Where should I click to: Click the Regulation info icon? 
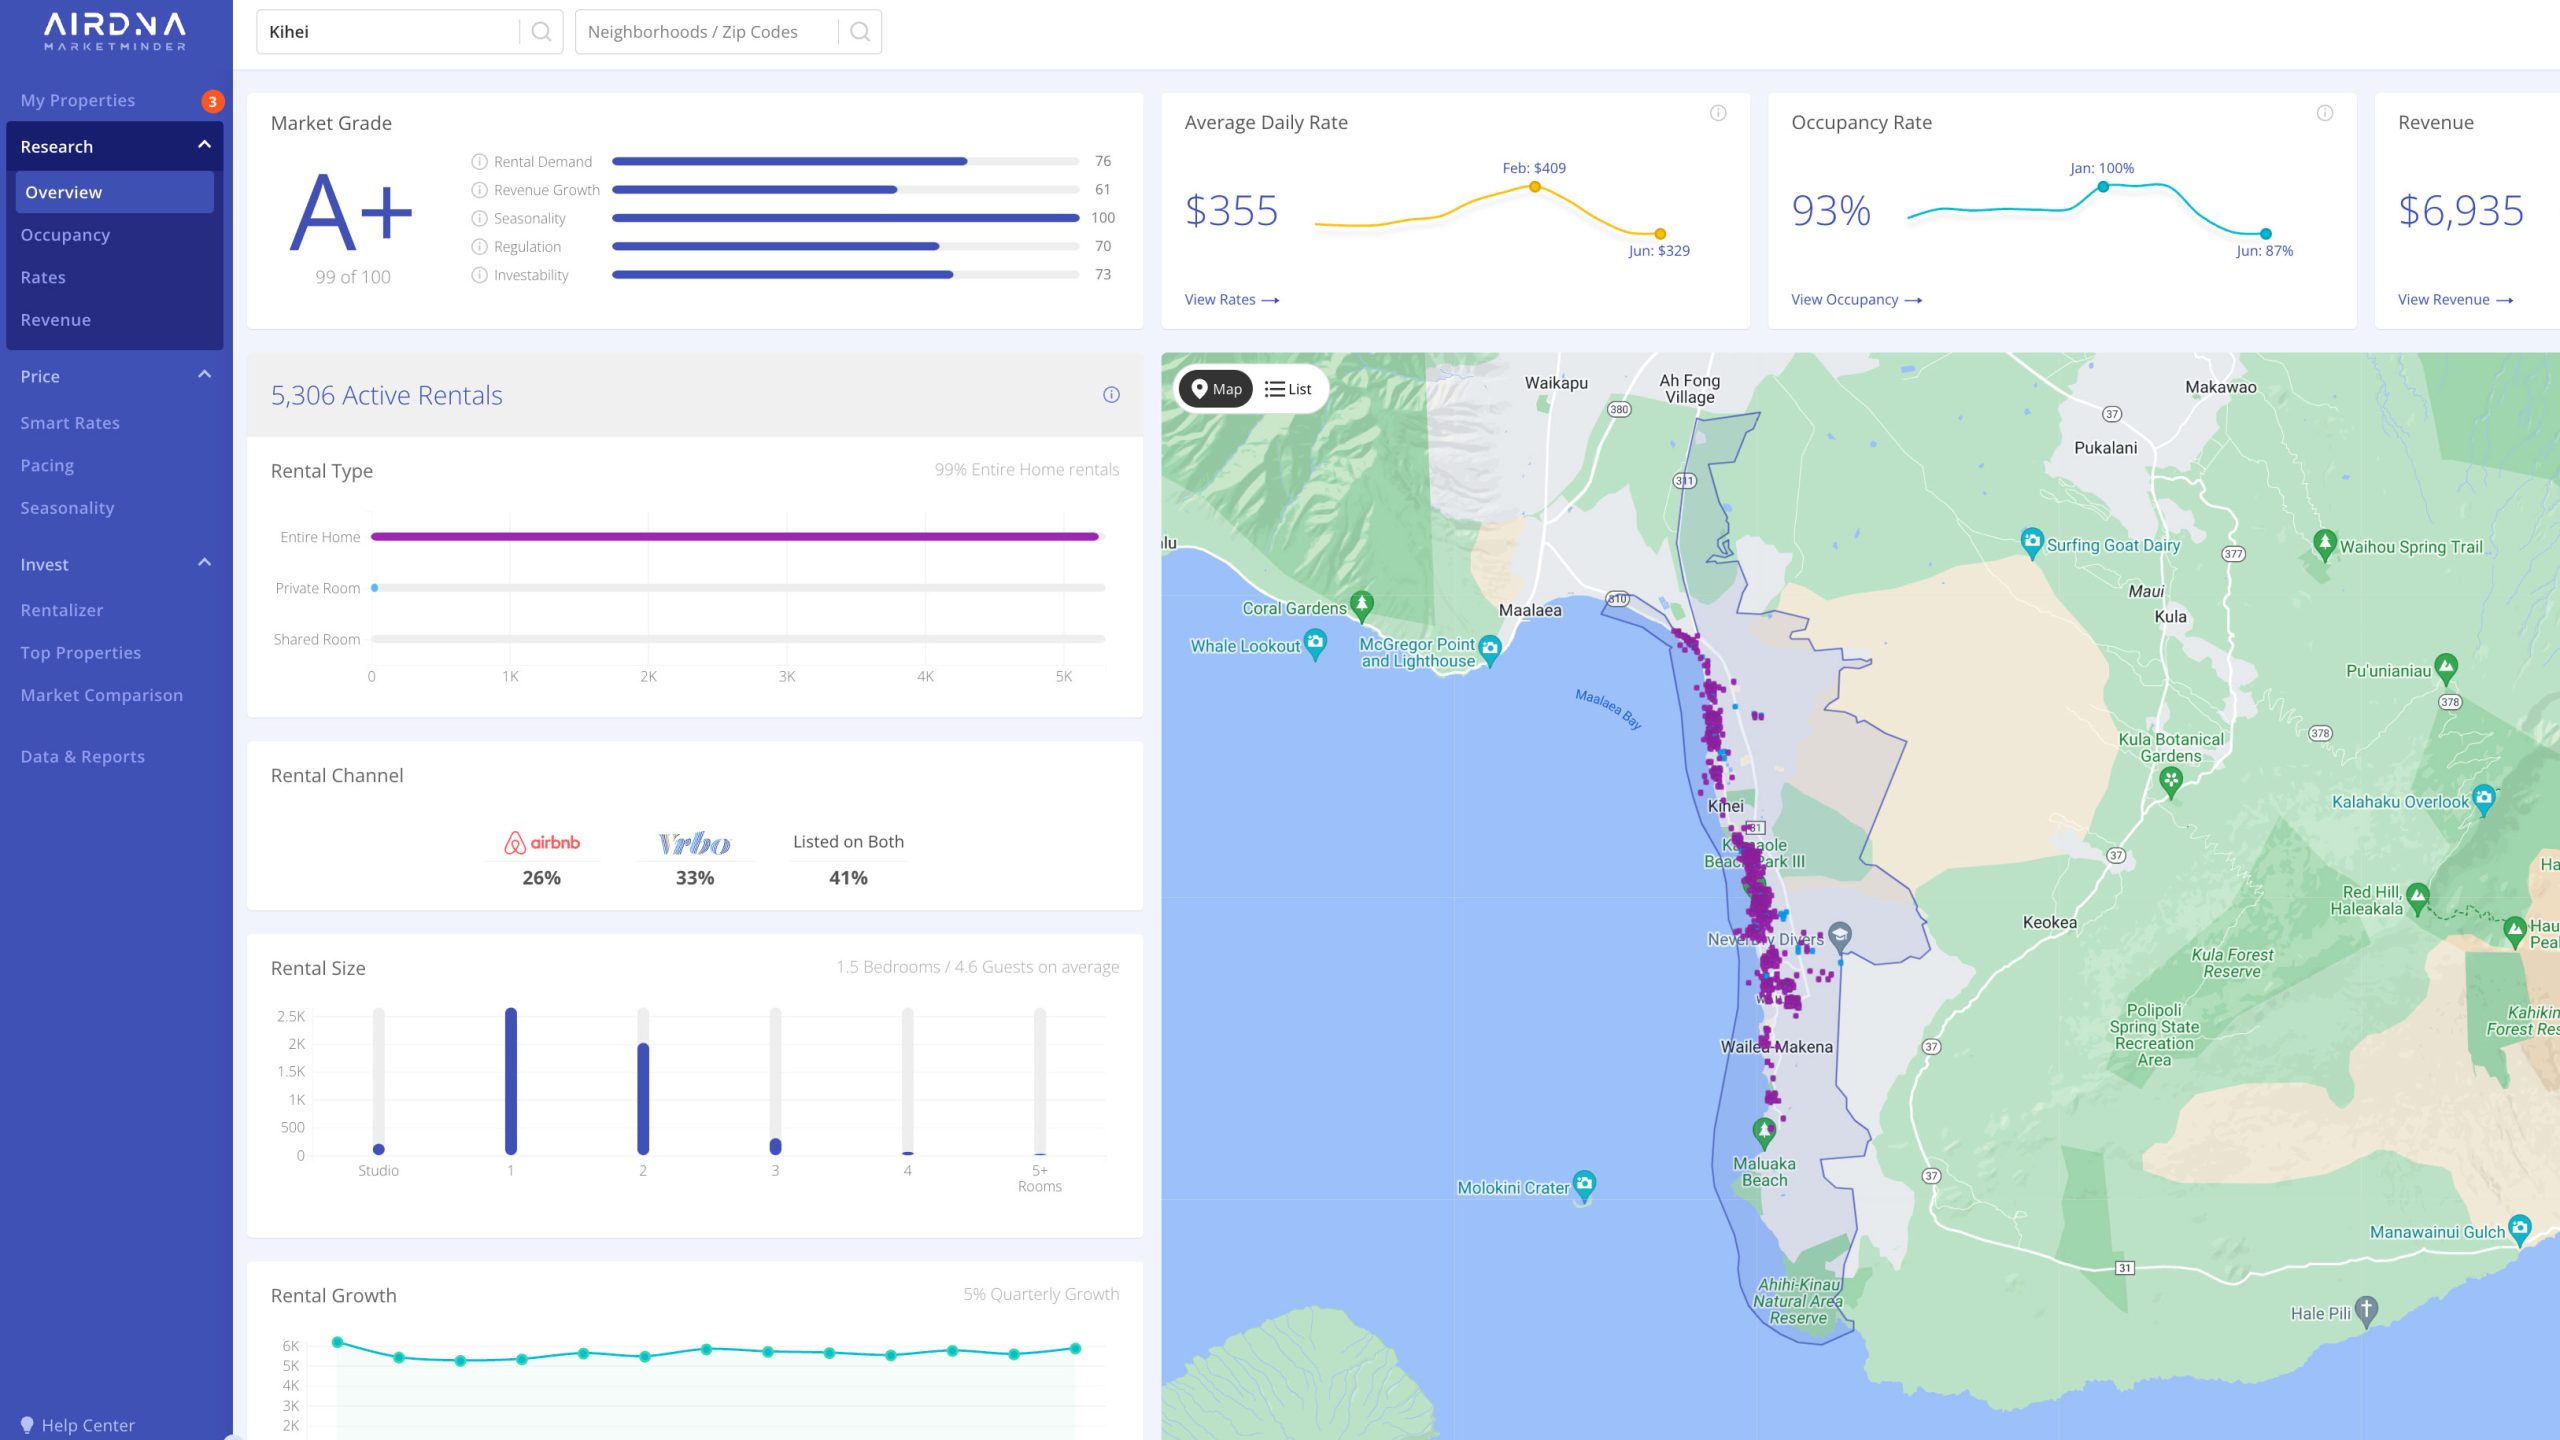pyautogui.click(x=479, y=246)
